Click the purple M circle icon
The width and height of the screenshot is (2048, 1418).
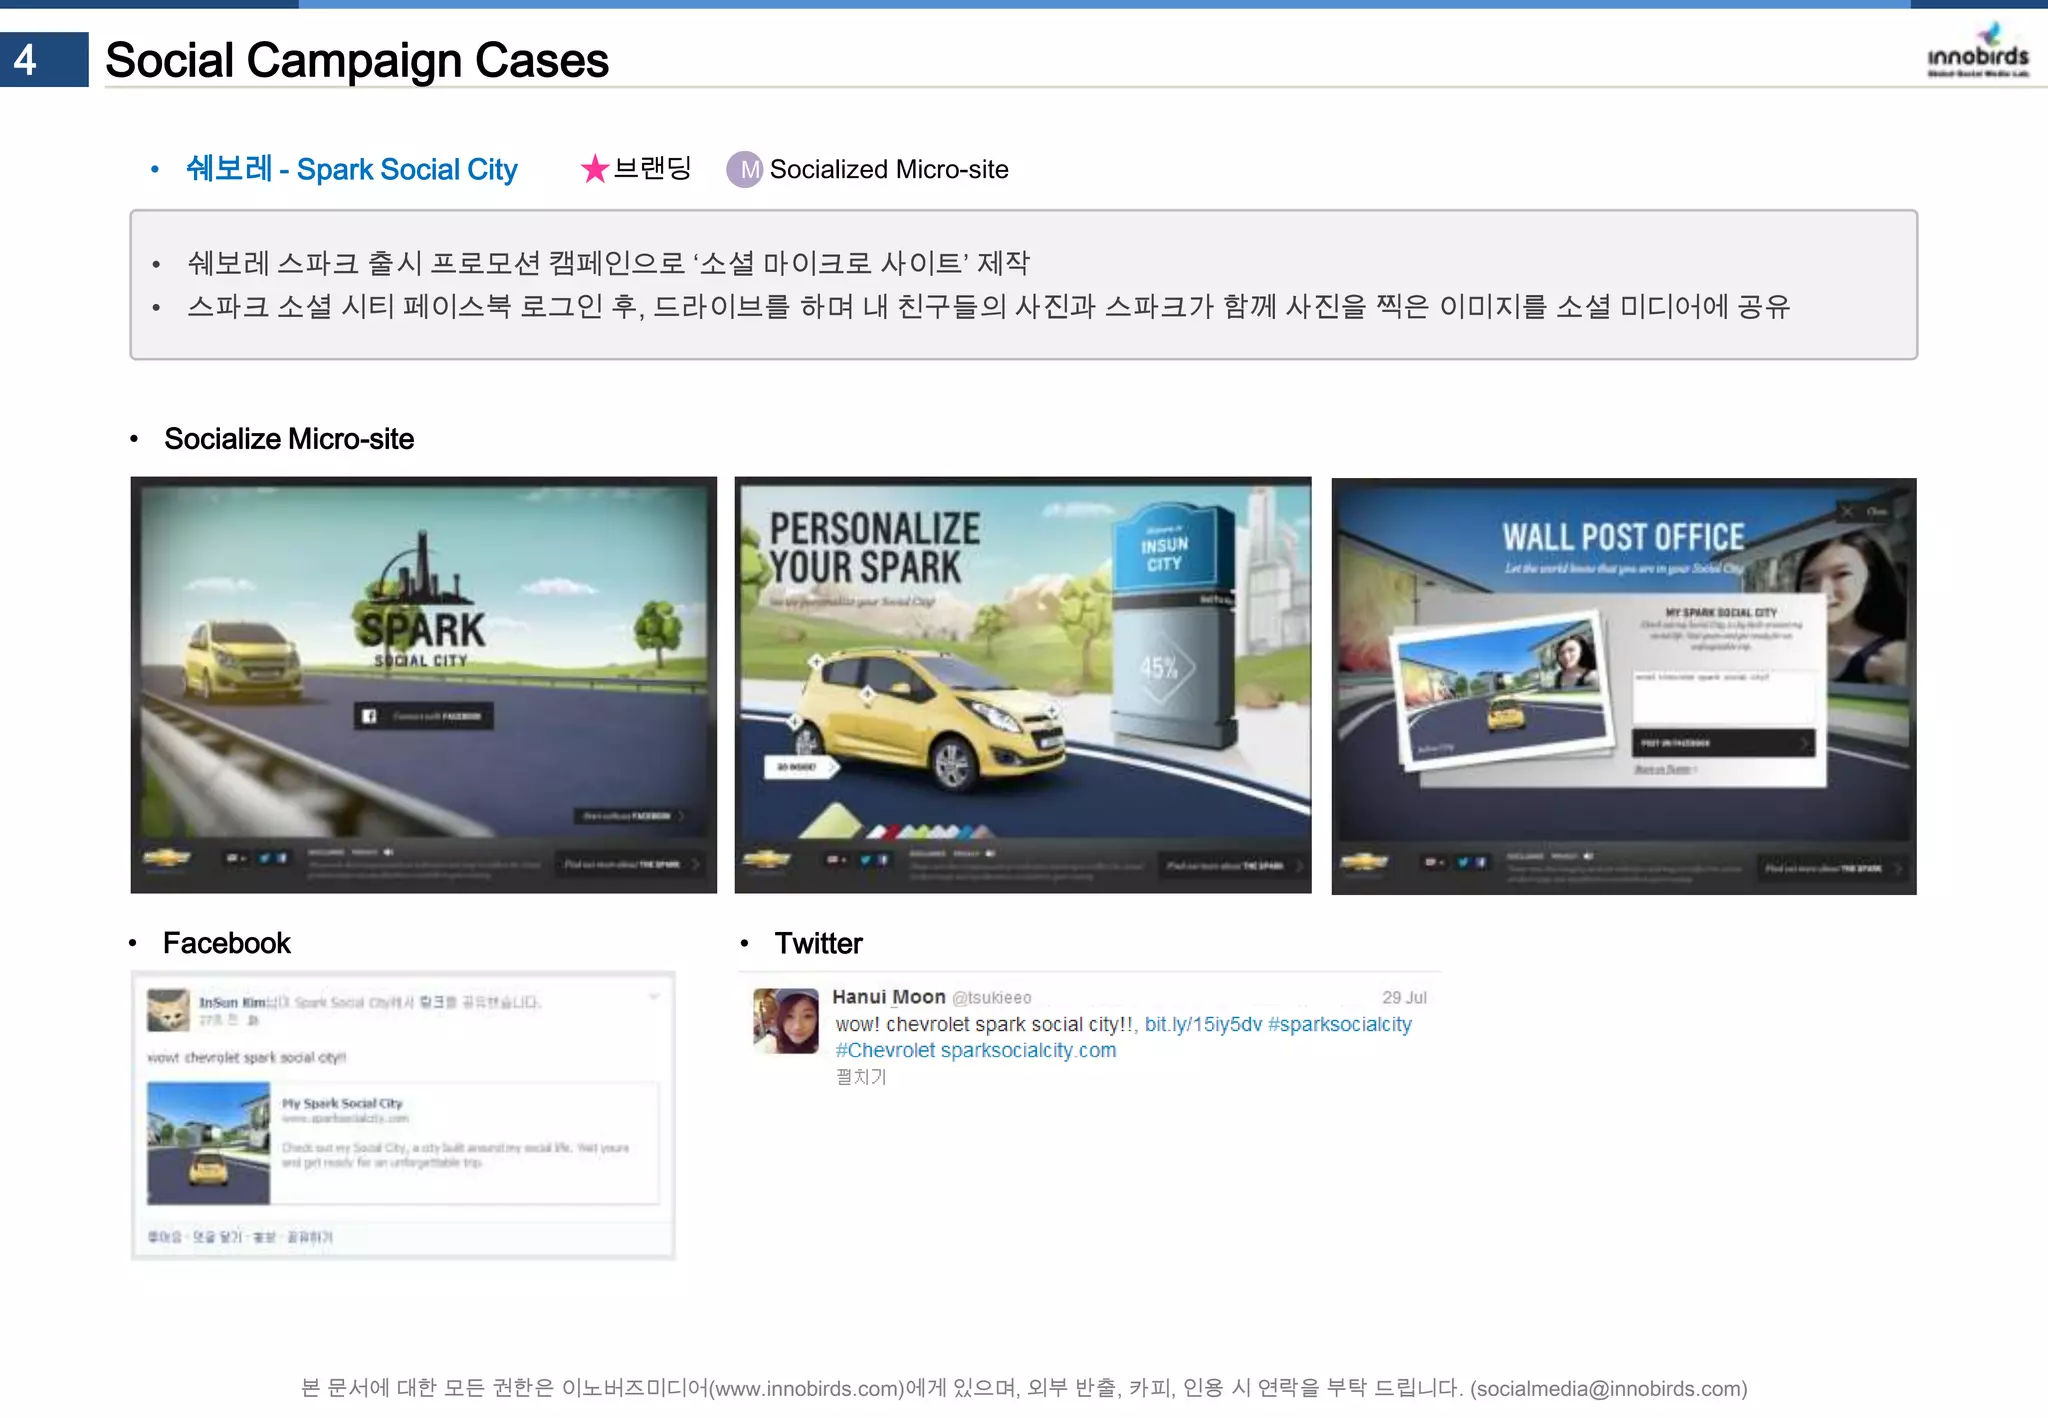pos(744,169)
